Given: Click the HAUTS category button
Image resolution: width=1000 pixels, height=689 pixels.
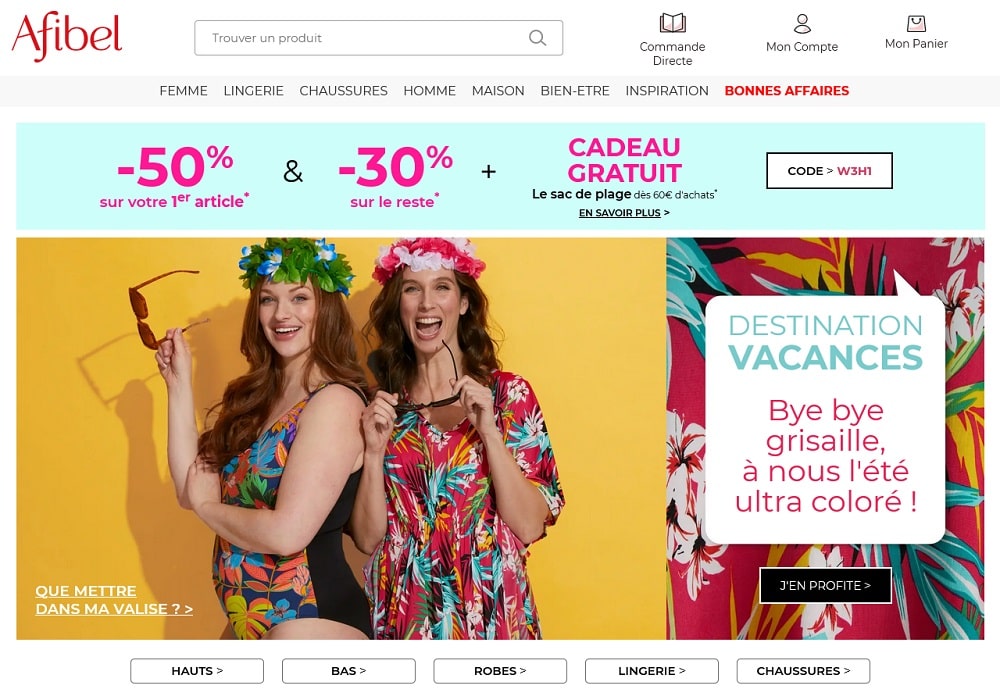Looking at the screenshot, I should tap(197, 671).
